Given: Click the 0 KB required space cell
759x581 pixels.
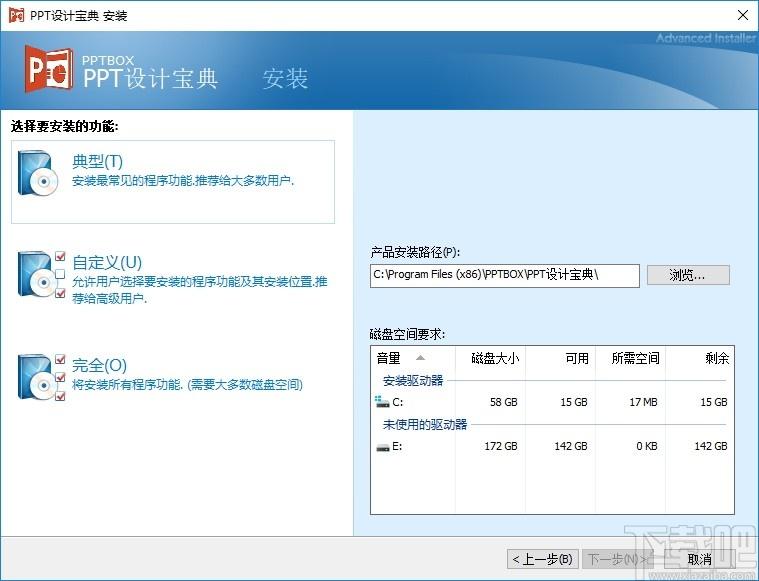Looking at the screenshot, I should click(647, 446).
